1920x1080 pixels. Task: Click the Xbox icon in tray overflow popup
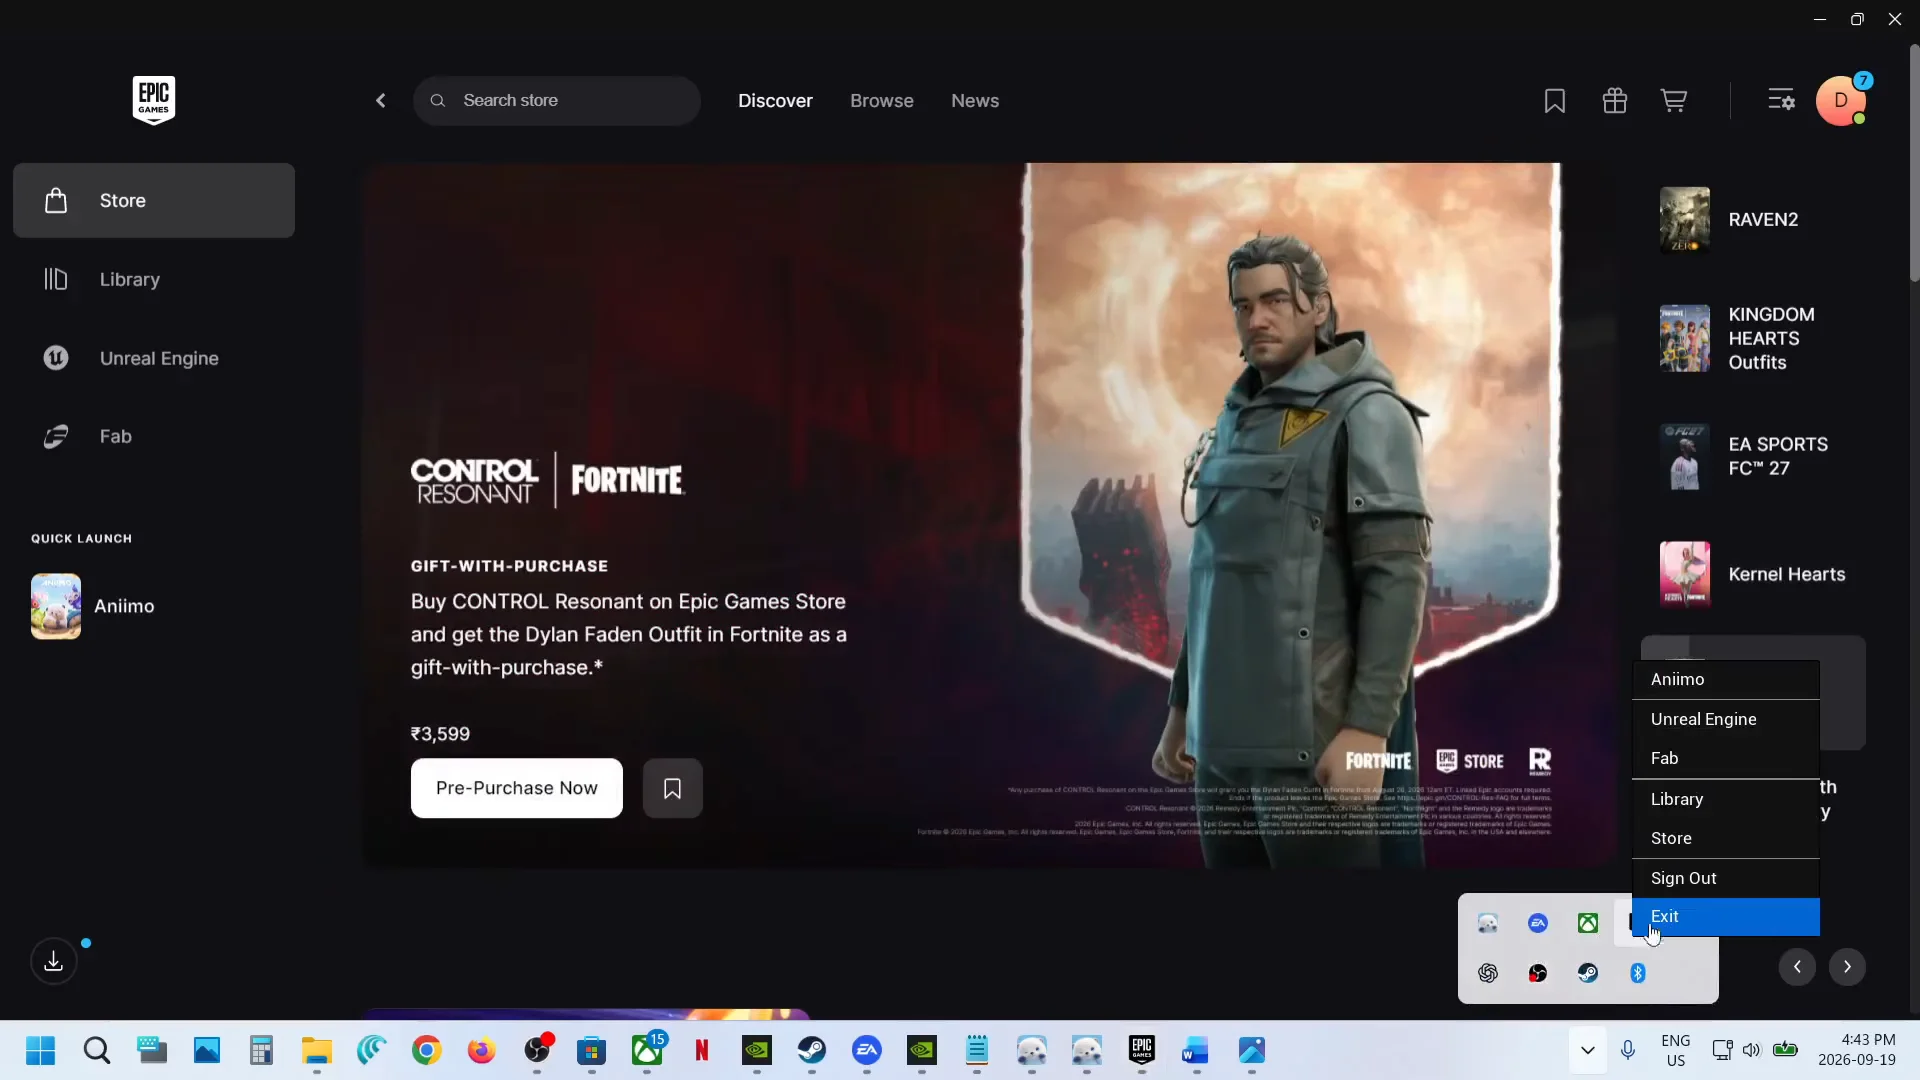coord(1588,923)
